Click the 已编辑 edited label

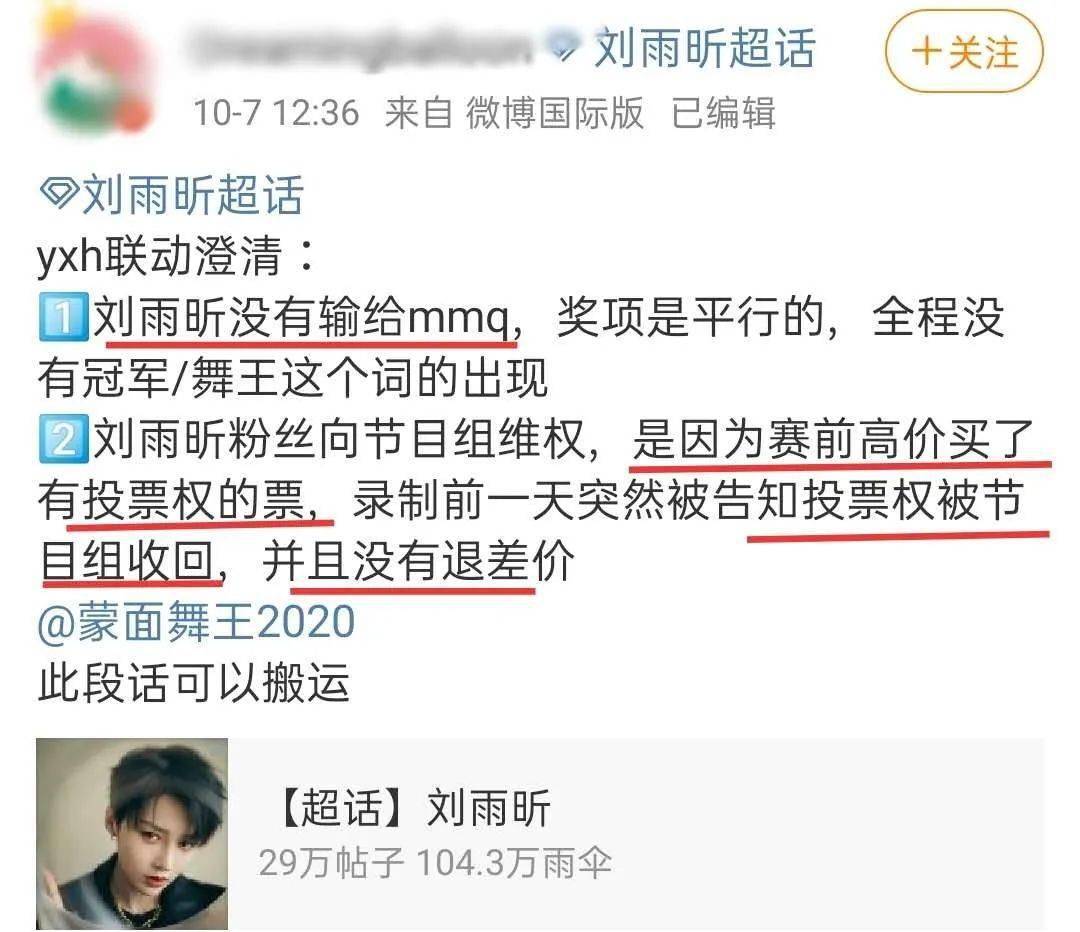(723, 113)
